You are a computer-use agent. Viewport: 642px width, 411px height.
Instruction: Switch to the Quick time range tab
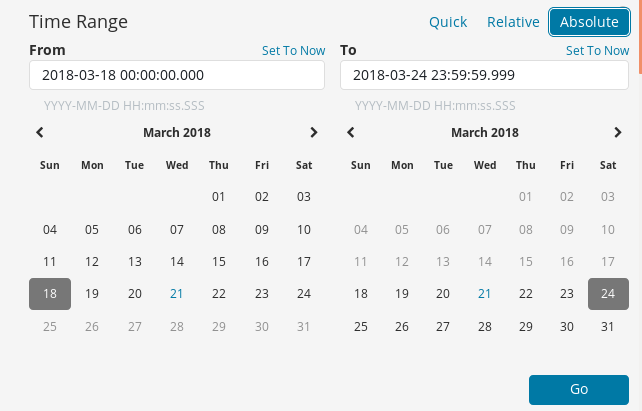pos(449,22)
